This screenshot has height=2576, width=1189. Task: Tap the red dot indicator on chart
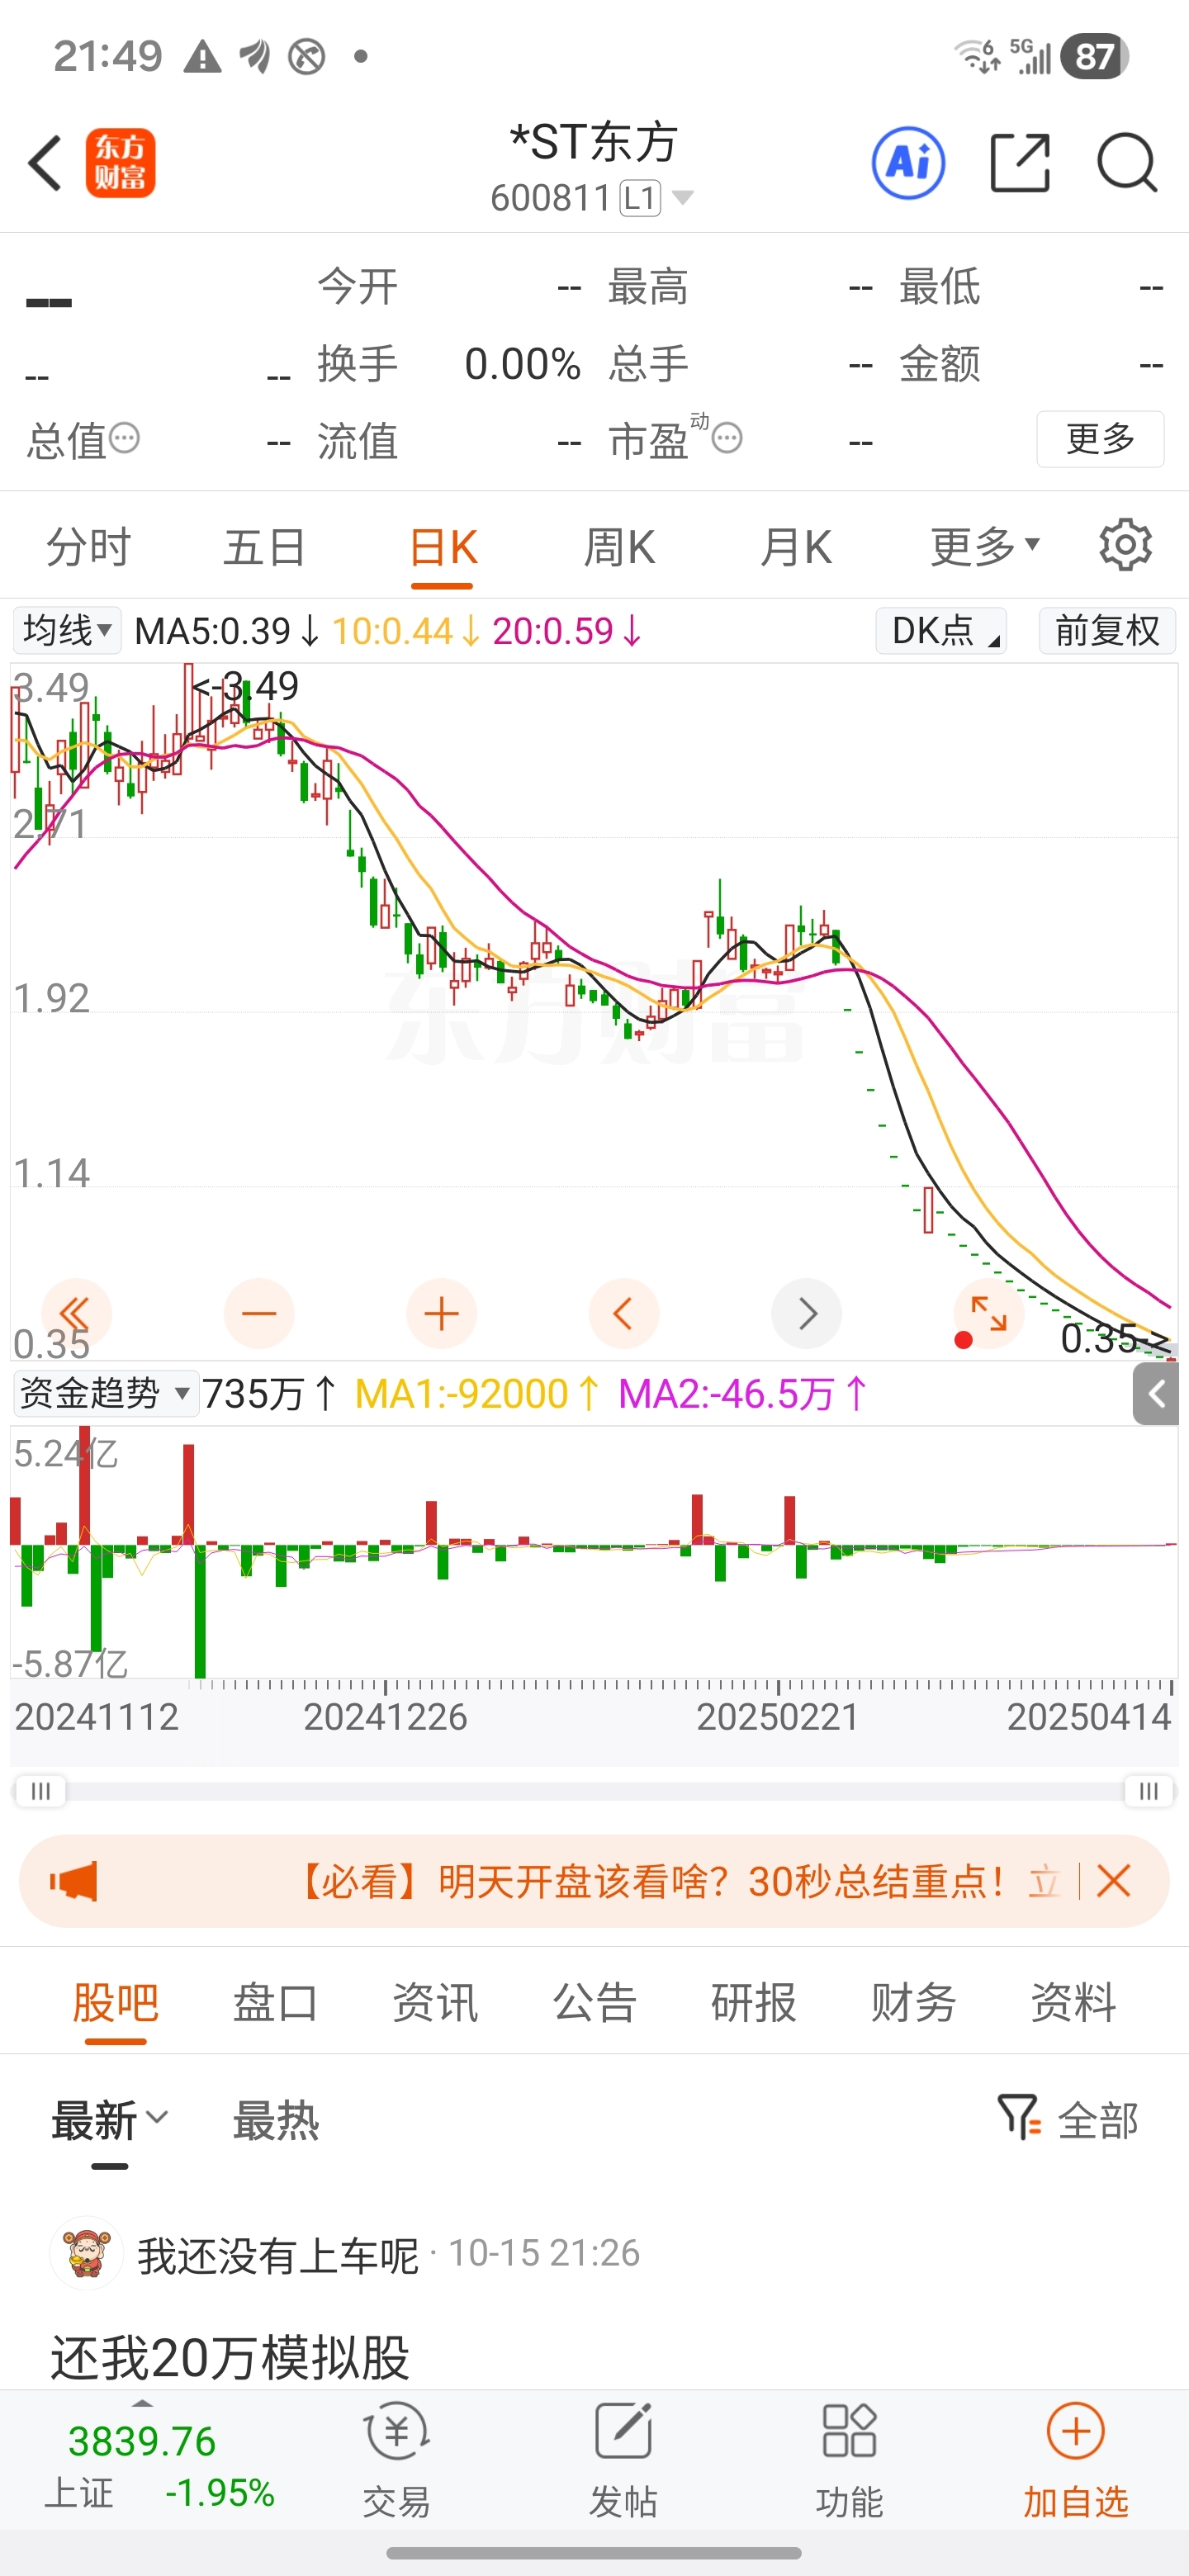[x=963, y=1340]
